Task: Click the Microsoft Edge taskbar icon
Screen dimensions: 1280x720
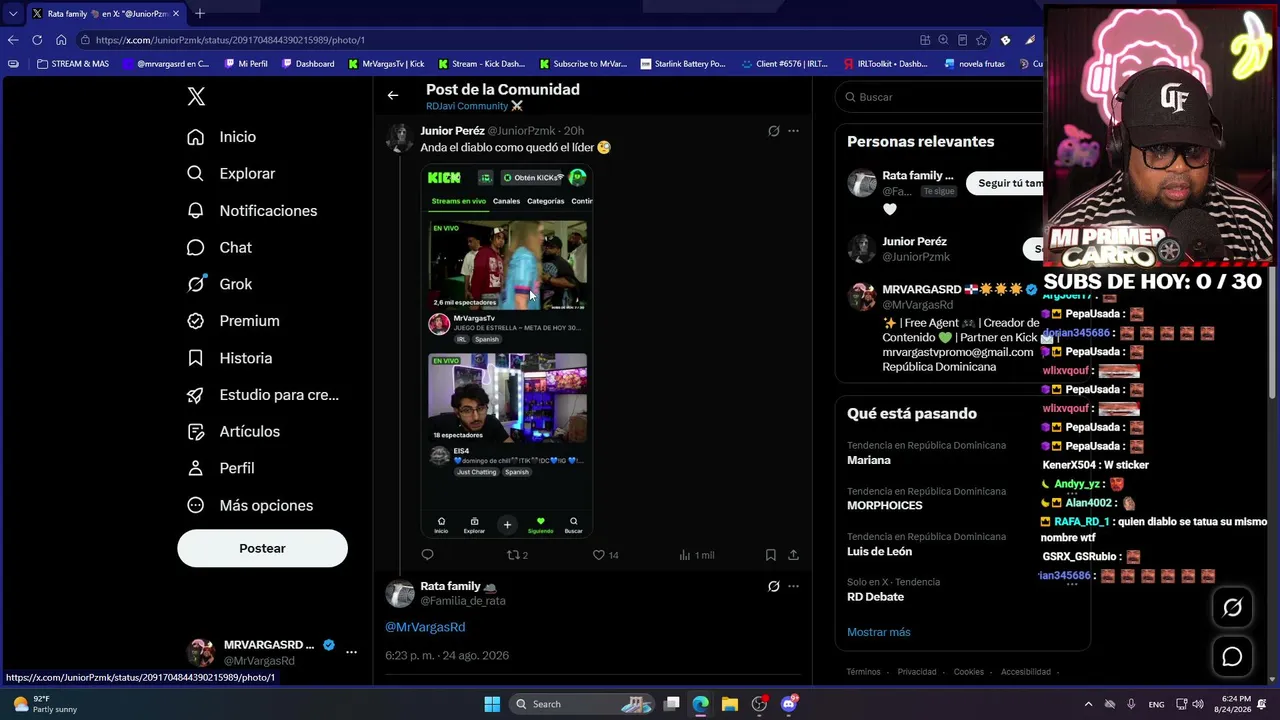Action: pos(701,704)
